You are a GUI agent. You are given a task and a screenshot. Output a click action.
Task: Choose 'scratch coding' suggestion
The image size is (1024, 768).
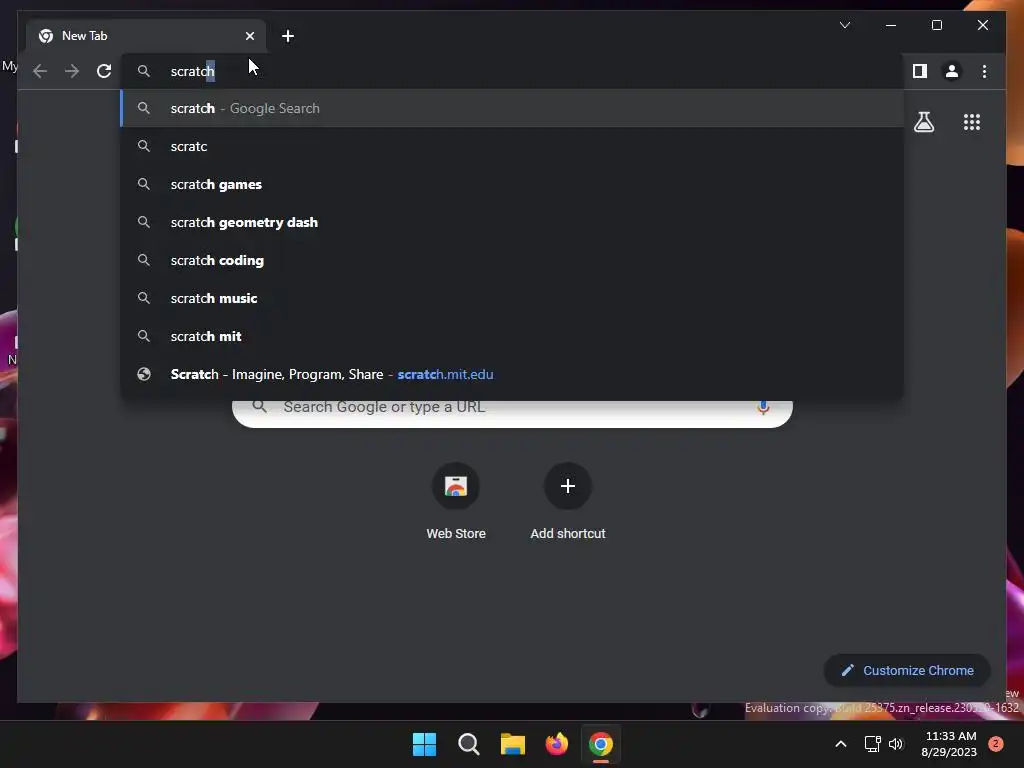(x=512, y=260)
